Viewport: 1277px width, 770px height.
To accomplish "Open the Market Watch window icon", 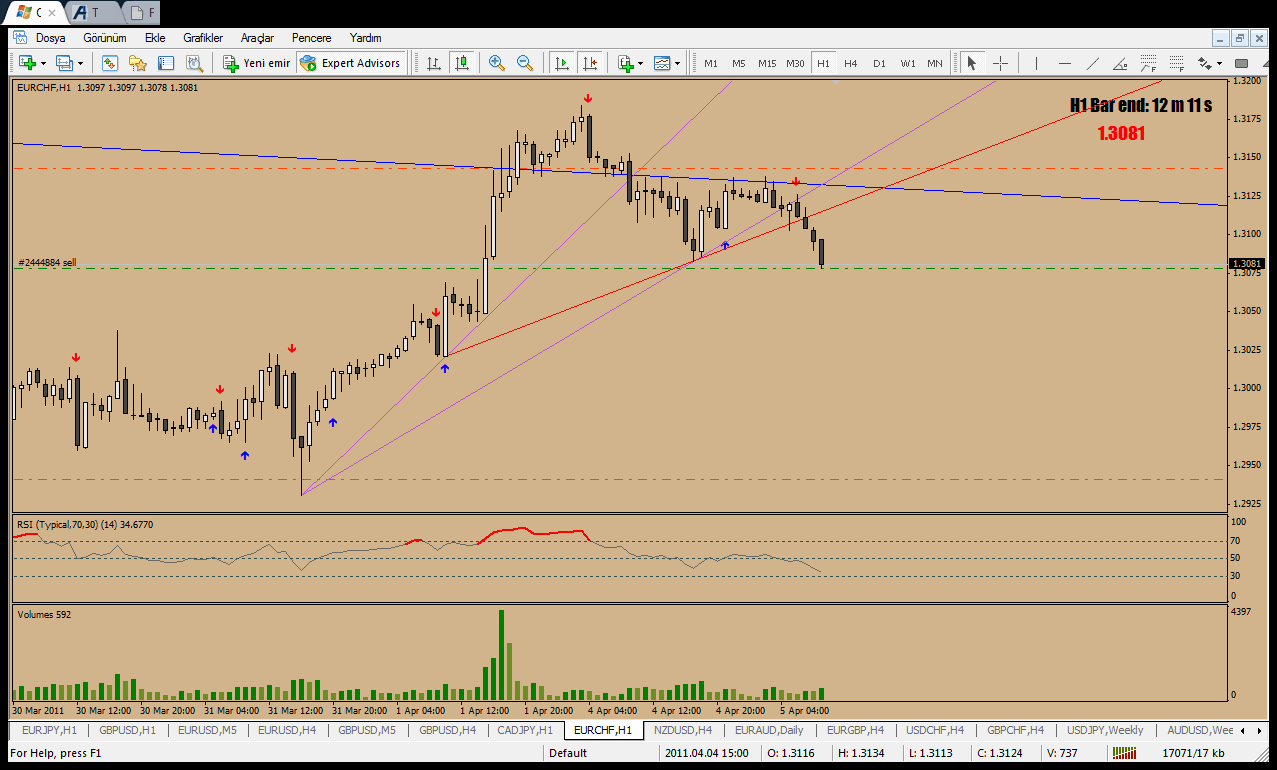I will (x=109, y=63).
